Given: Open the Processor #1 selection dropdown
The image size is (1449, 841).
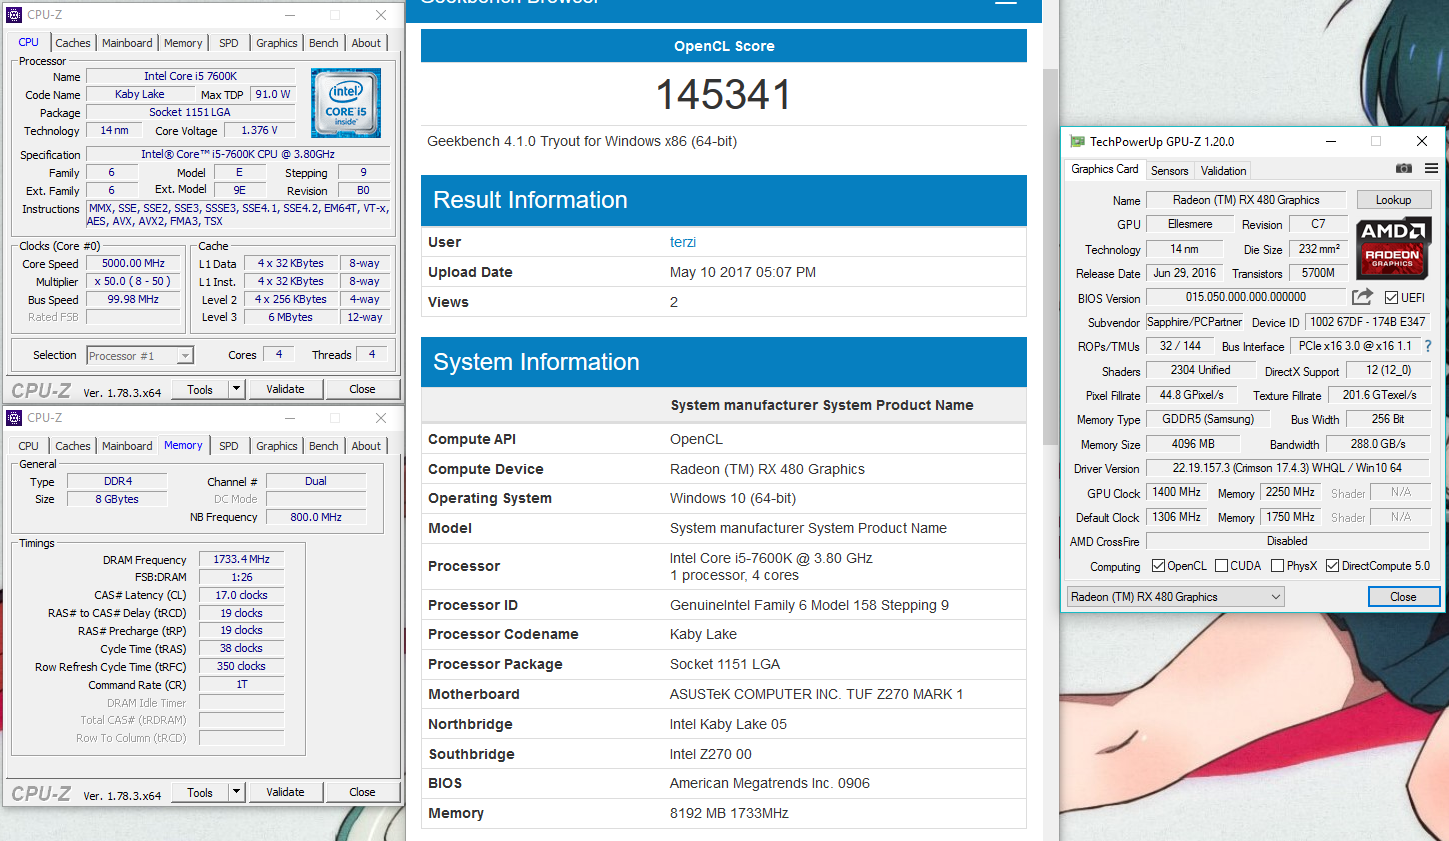Looking at the screenshot, I should [x=140, y=356].
